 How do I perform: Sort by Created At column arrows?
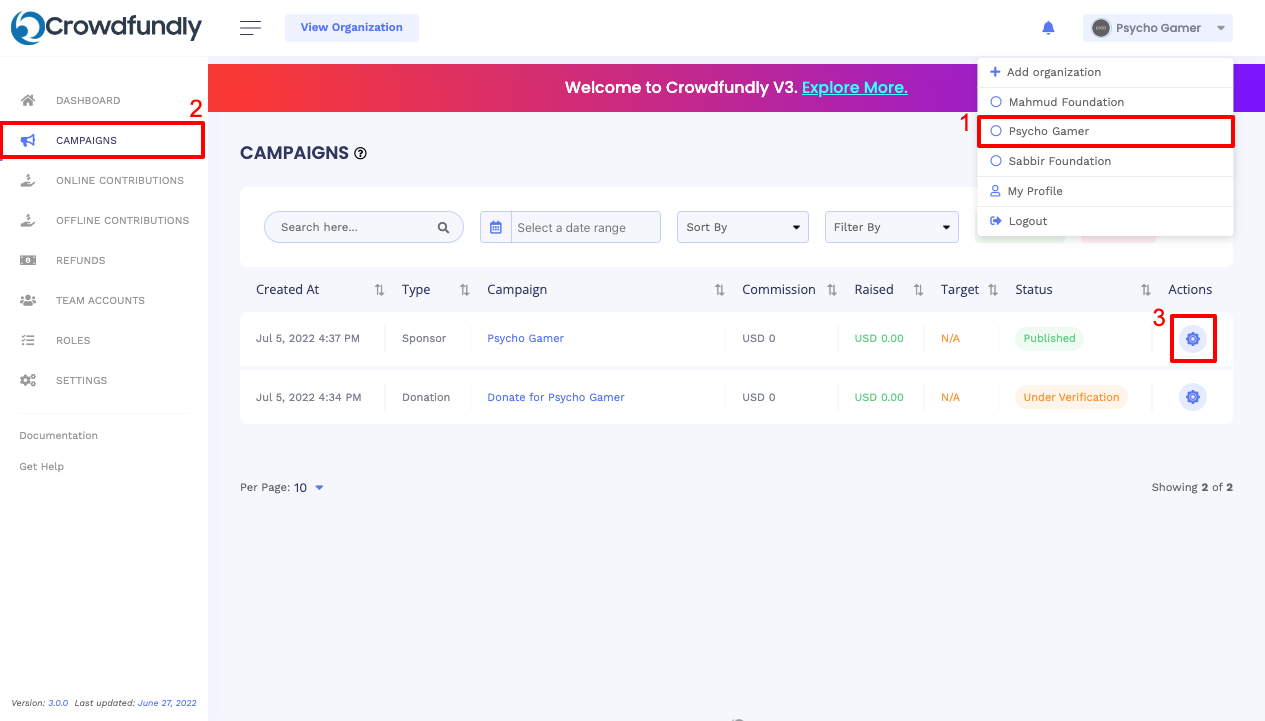379,290
